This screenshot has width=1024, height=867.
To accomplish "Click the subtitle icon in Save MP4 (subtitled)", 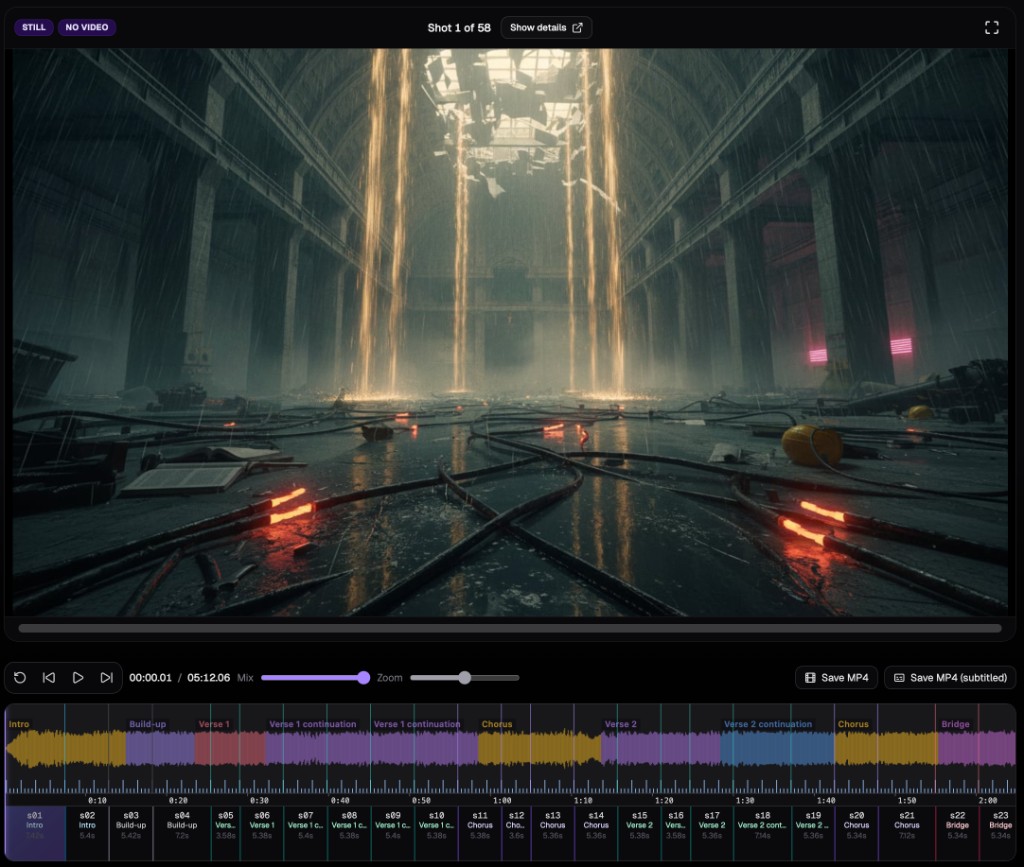I will (x=898, y=677).
